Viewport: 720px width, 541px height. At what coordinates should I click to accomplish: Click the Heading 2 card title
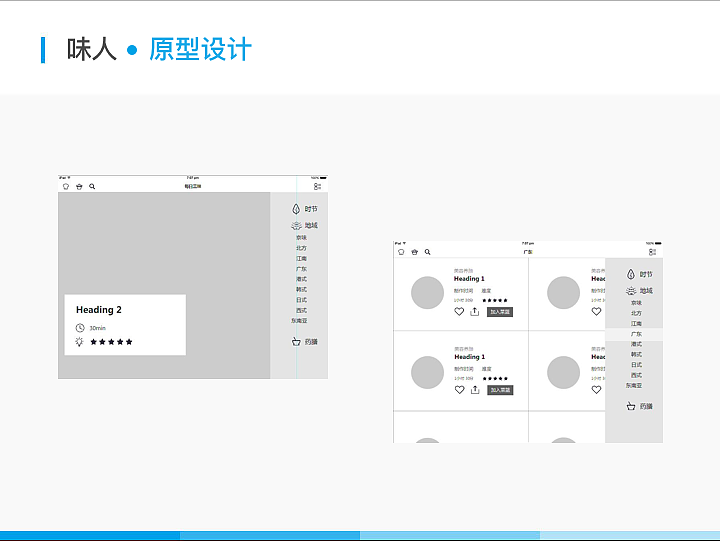99,310
